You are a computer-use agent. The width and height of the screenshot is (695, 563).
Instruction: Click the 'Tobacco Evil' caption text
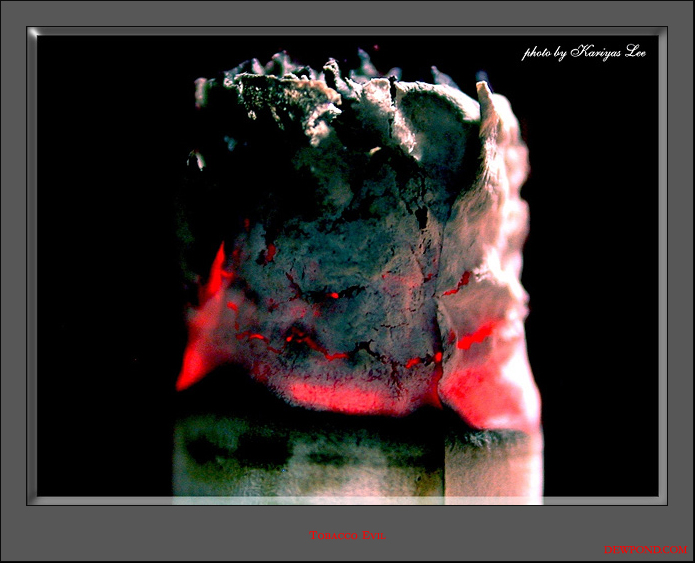[348, 536]
